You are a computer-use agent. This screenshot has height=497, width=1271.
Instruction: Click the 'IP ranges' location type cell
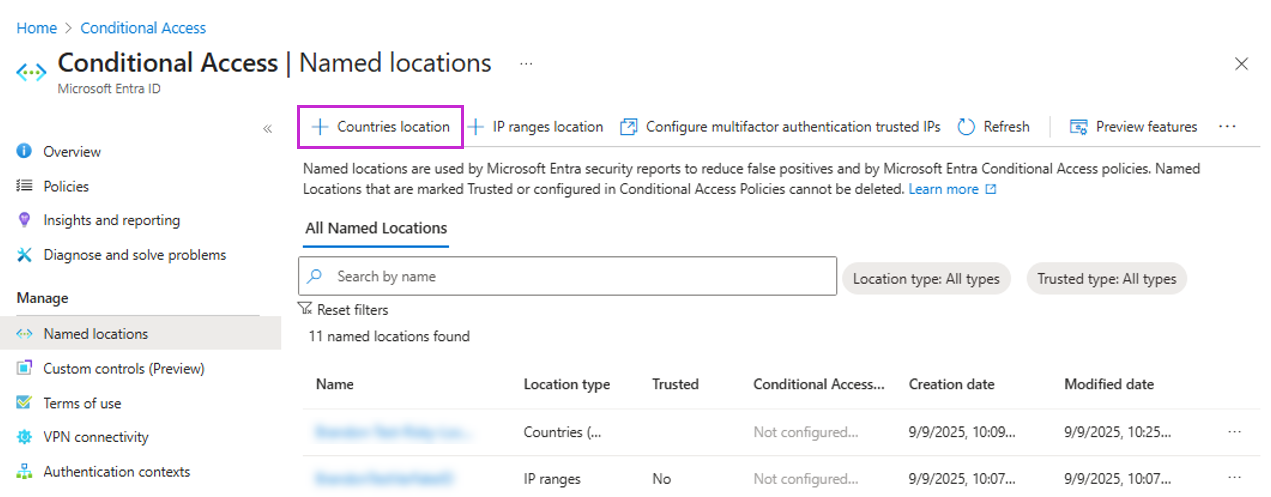pyautogui.click(x=552, y=479)
